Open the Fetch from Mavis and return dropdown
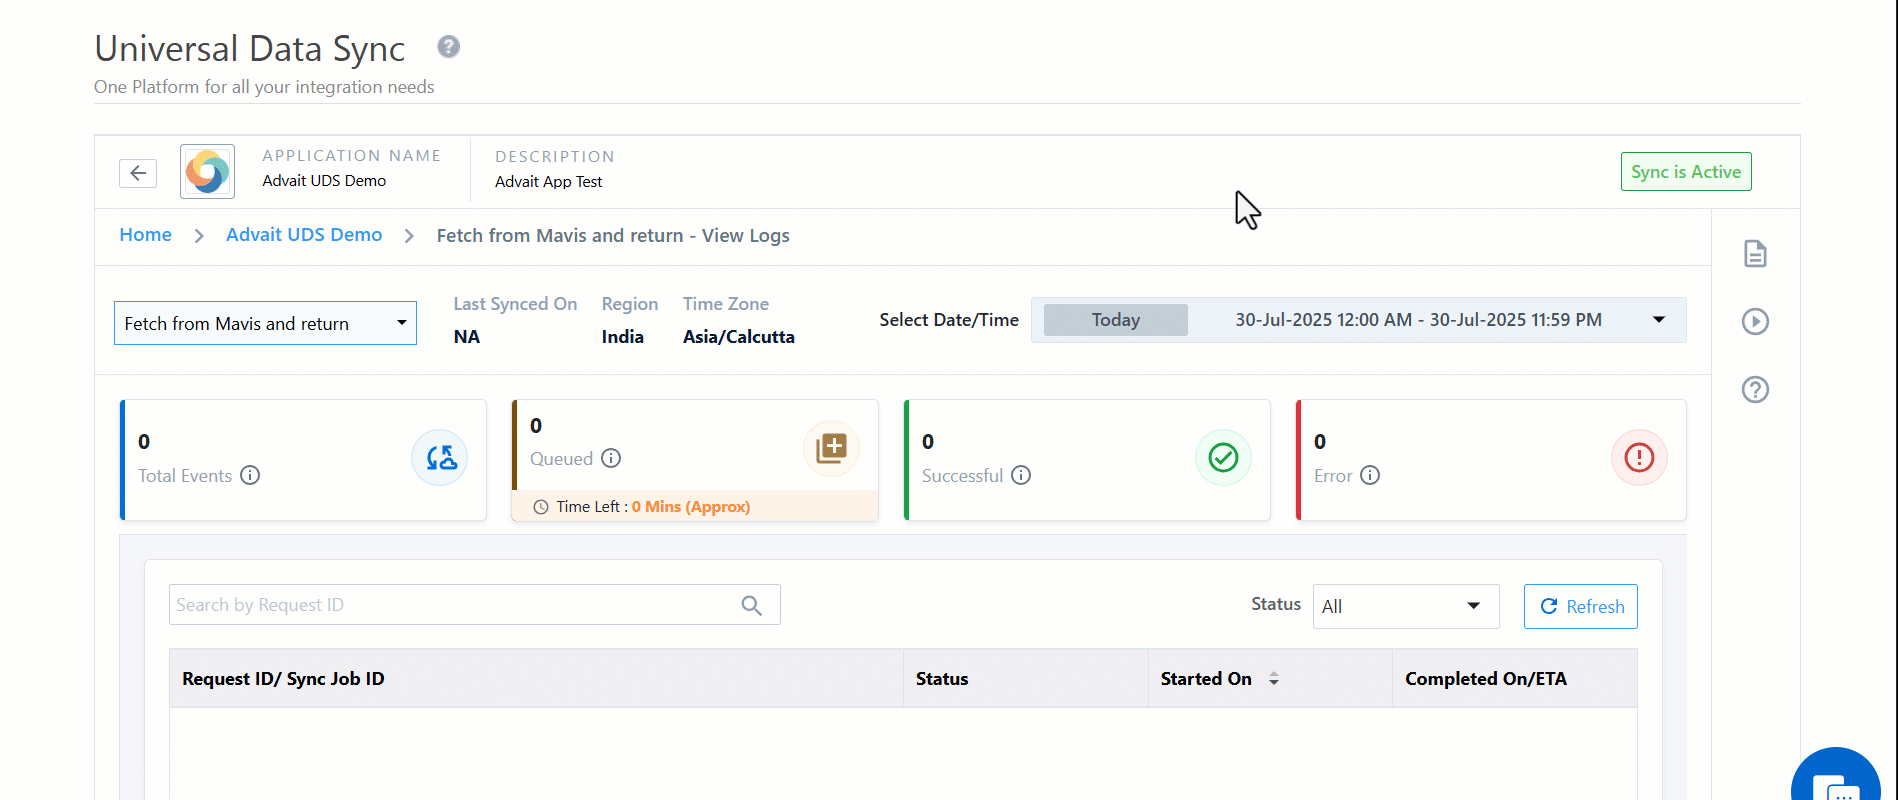The width and height of the screenshot is (1898, 800). pos(265,323)
